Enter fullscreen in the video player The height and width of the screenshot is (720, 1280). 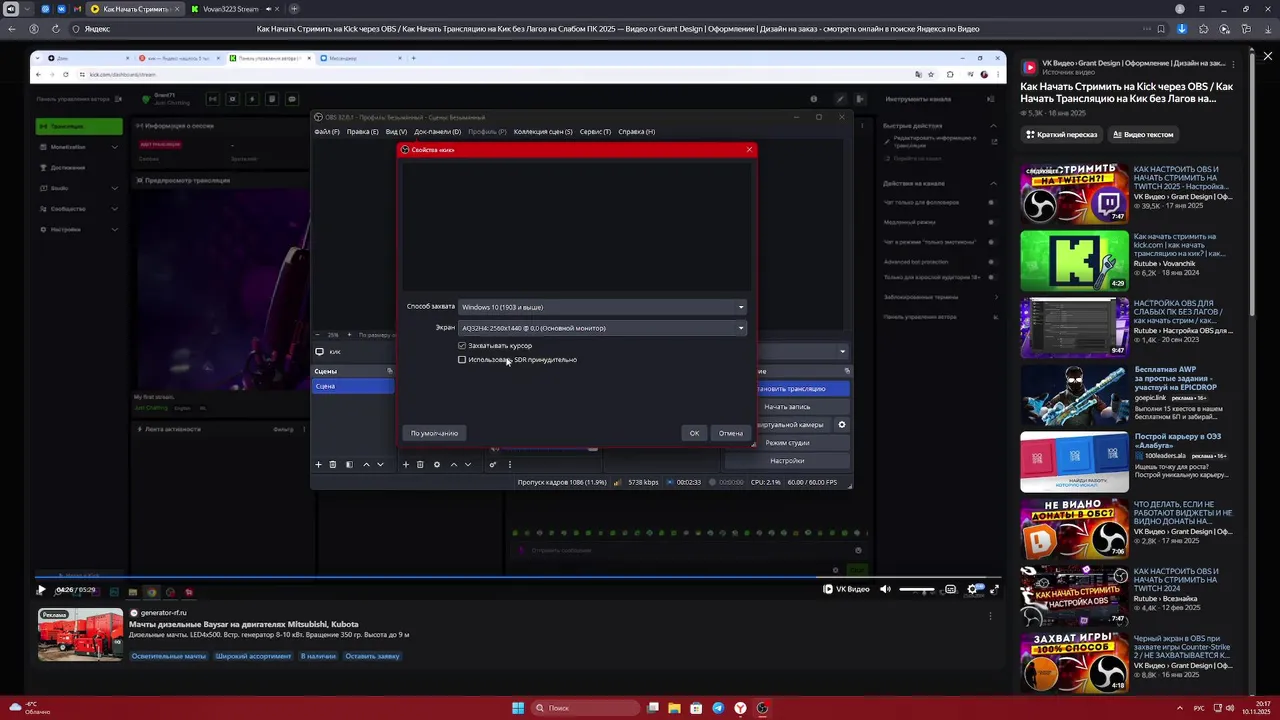(x=994, y=589)
